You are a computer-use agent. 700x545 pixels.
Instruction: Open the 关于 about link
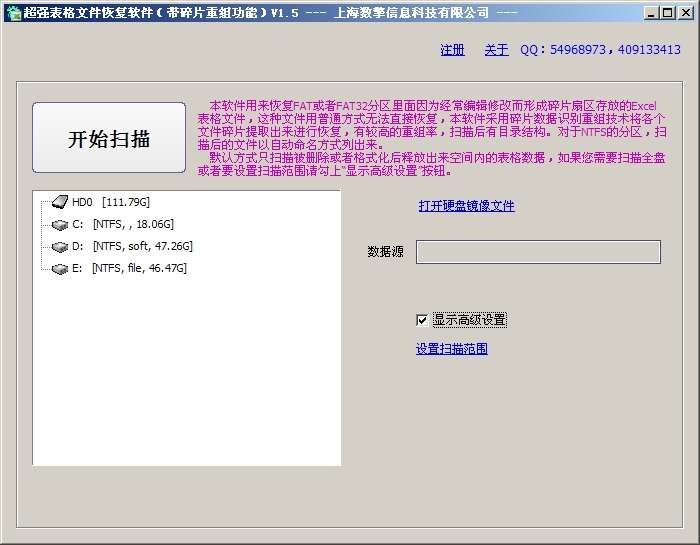coord(496,50)
